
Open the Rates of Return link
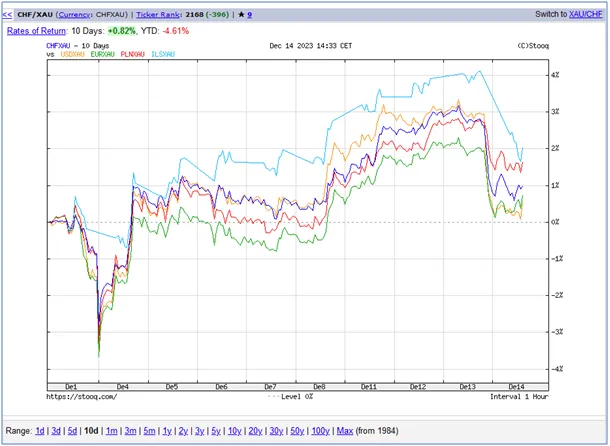tap(36, 31)
